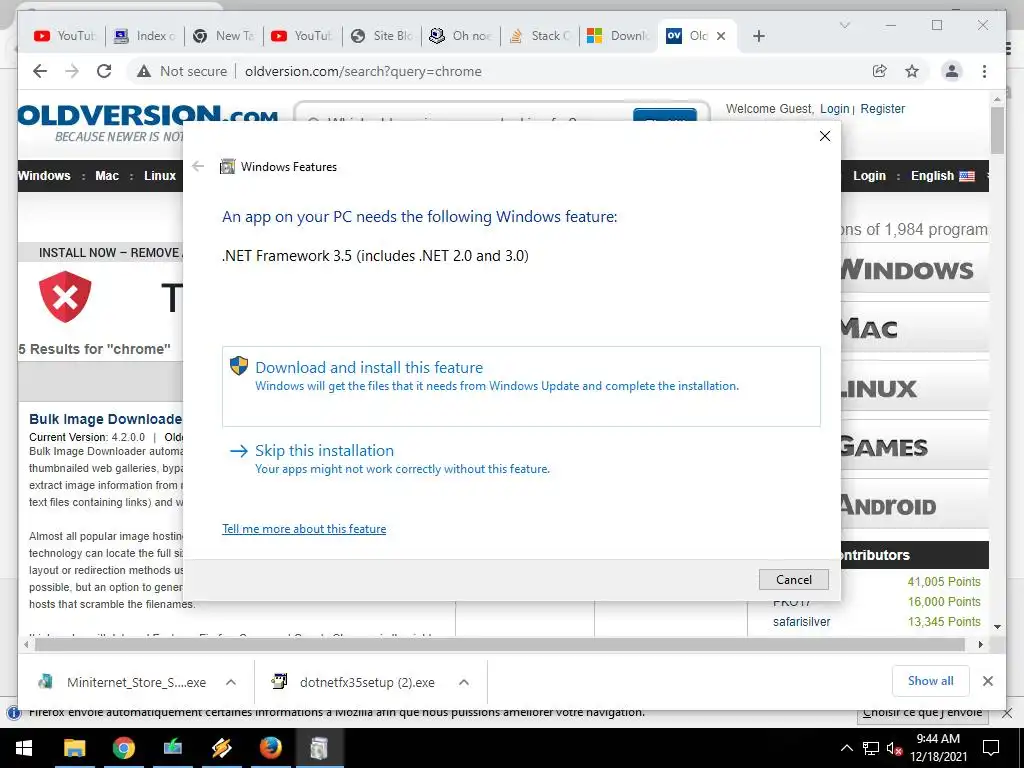Screen dimensions: 1024x768
Task: Switch to the Site Blocked tab
Action: tap(382, 36)
